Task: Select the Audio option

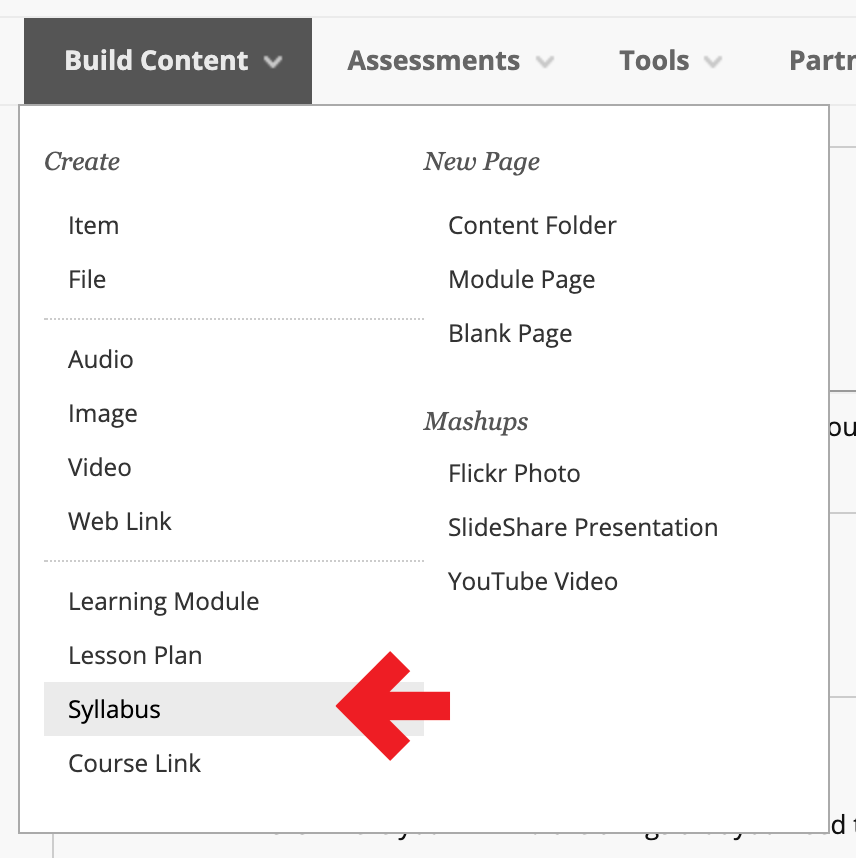Action: 100,360
